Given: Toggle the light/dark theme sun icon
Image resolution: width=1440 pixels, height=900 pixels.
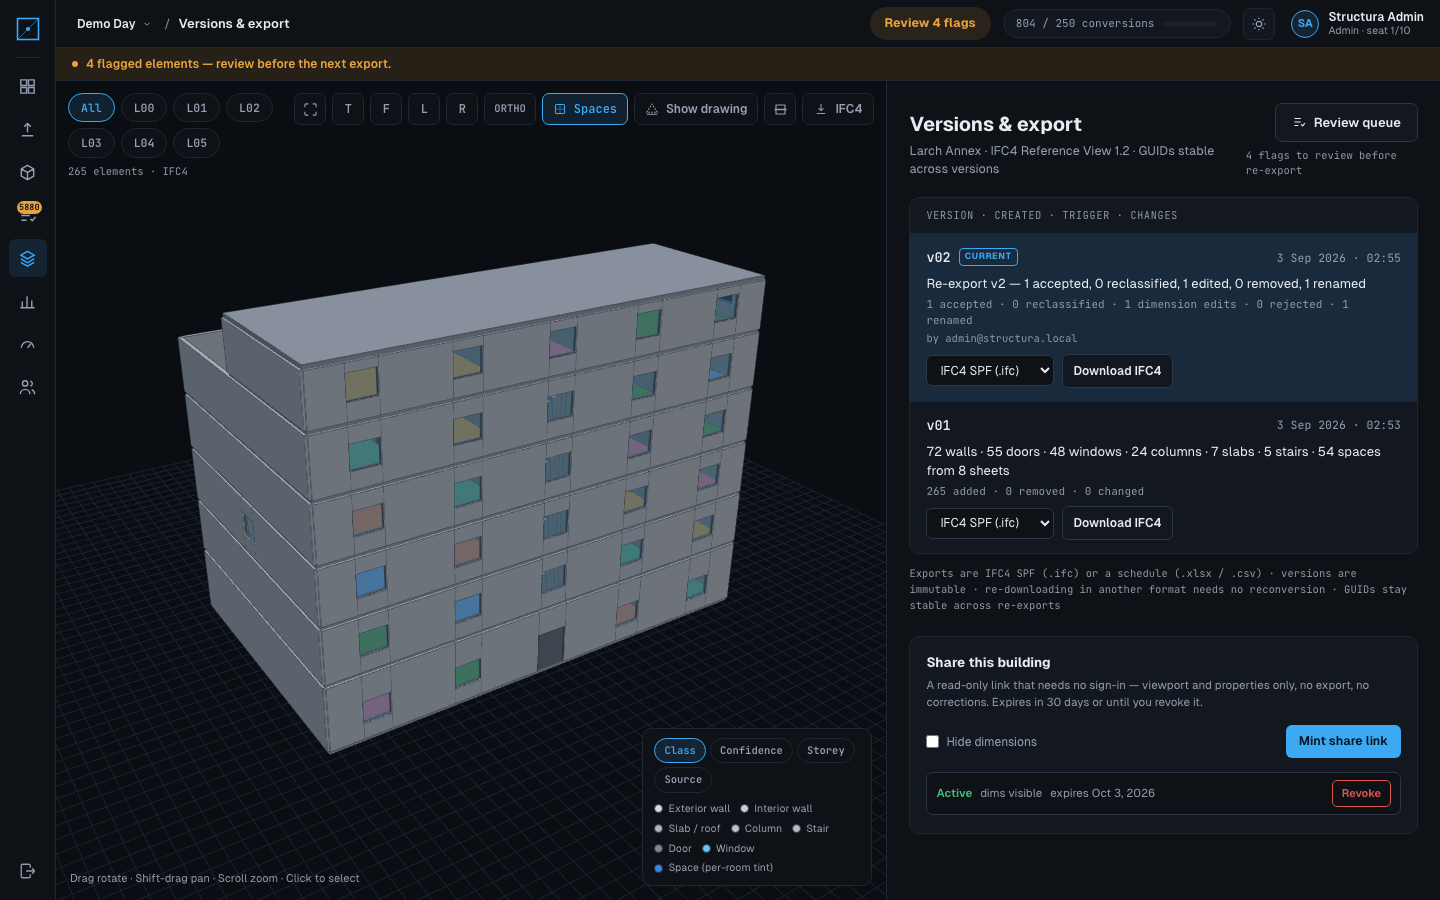Looking at the screenshot, I should 1259,24.
